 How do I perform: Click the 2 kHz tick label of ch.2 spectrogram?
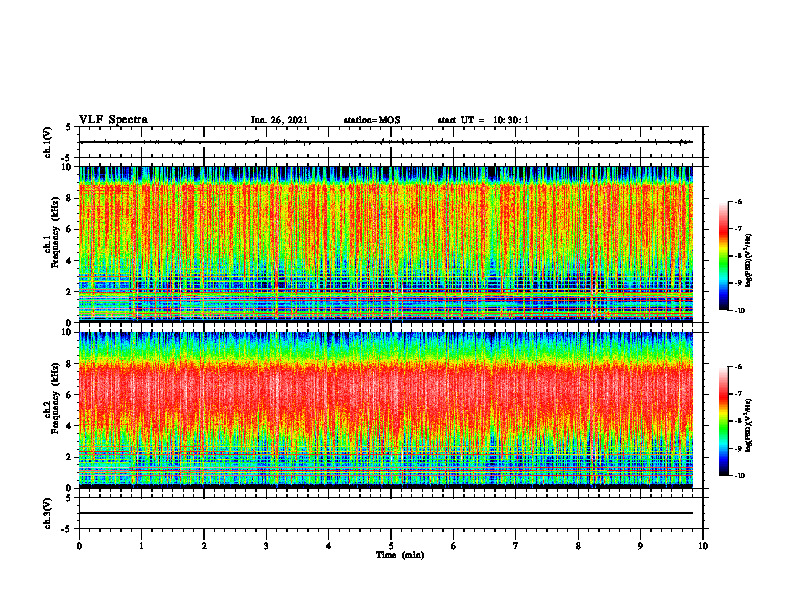point(70,457)
